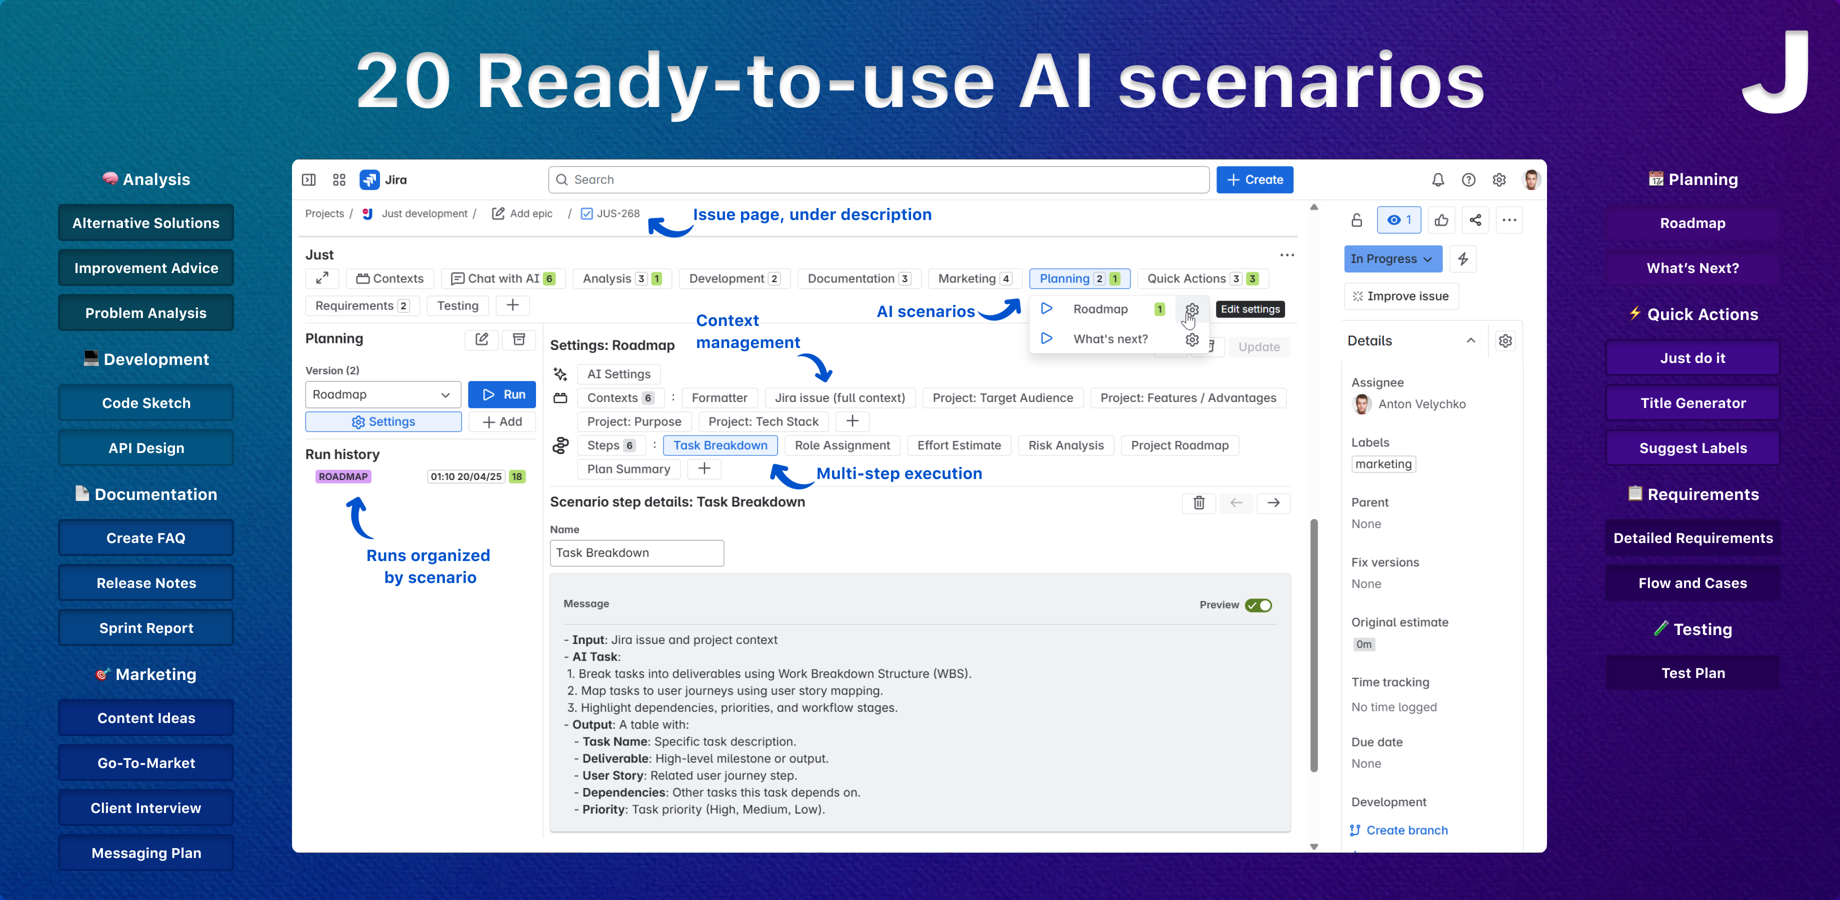The height and width of the screenshot is (900, 1840).
Task: Open the automation lightning bolt icon
Action: [1463, 259]
